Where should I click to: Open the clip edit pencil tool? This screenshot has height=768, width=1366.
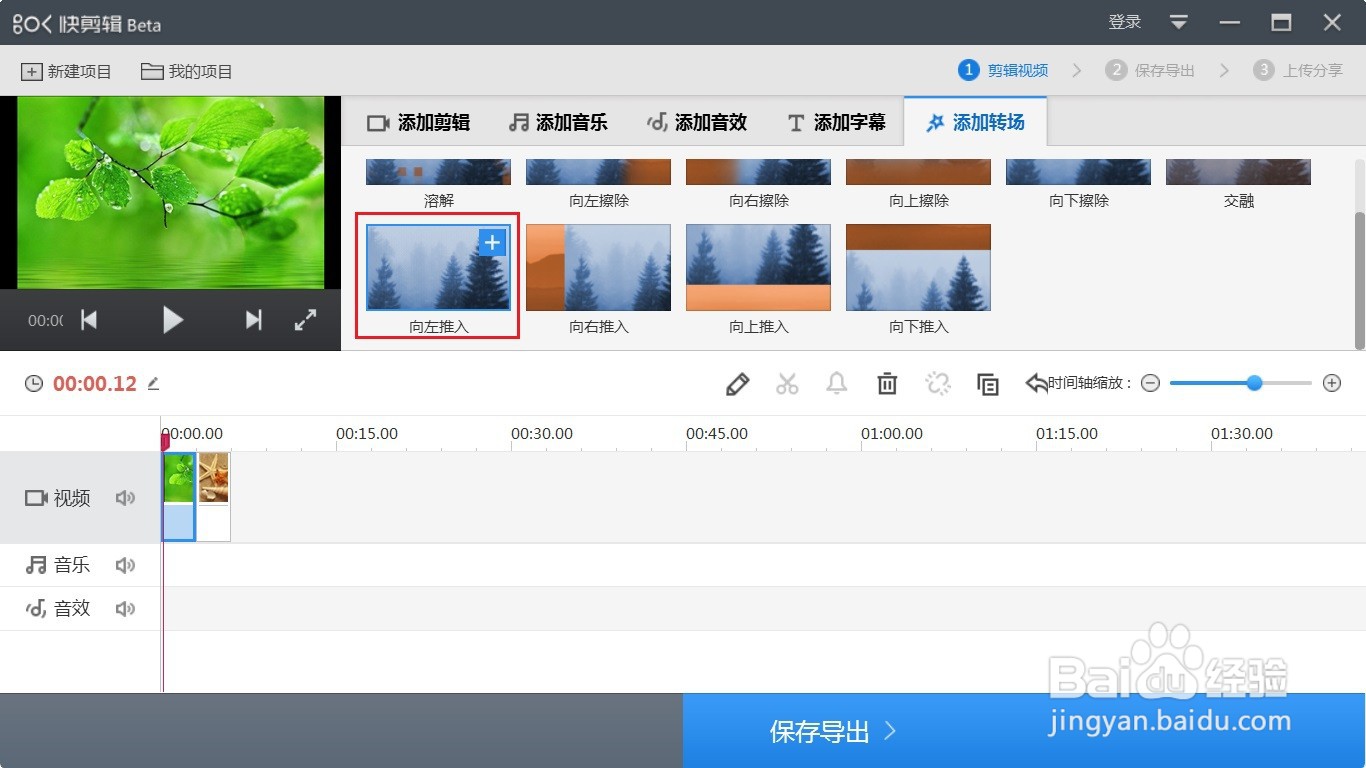pyautogui.click(x=737, y=383)
